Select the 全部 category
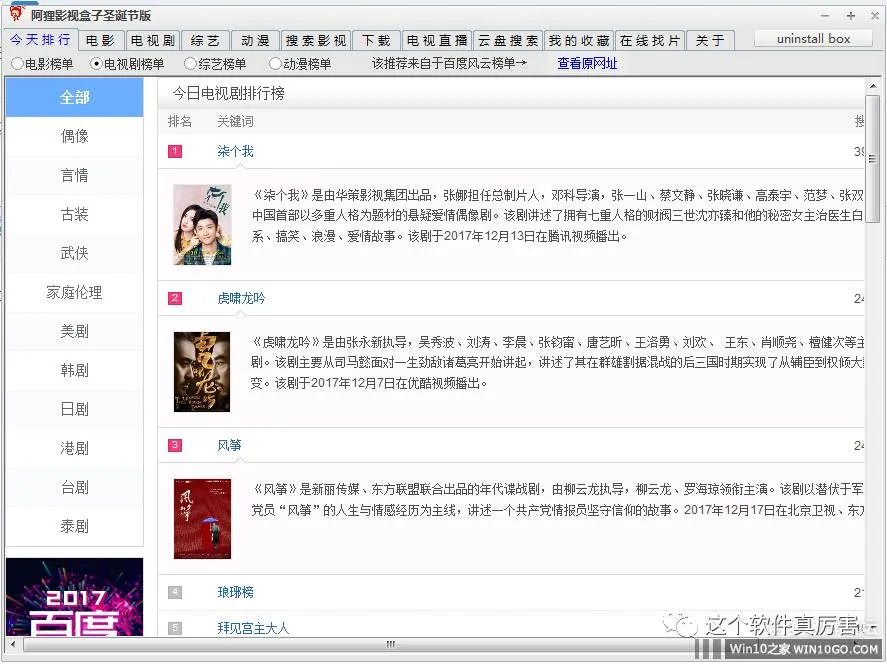Image resolution: width=887 pixels, height=664 pixels. point(75,97)
